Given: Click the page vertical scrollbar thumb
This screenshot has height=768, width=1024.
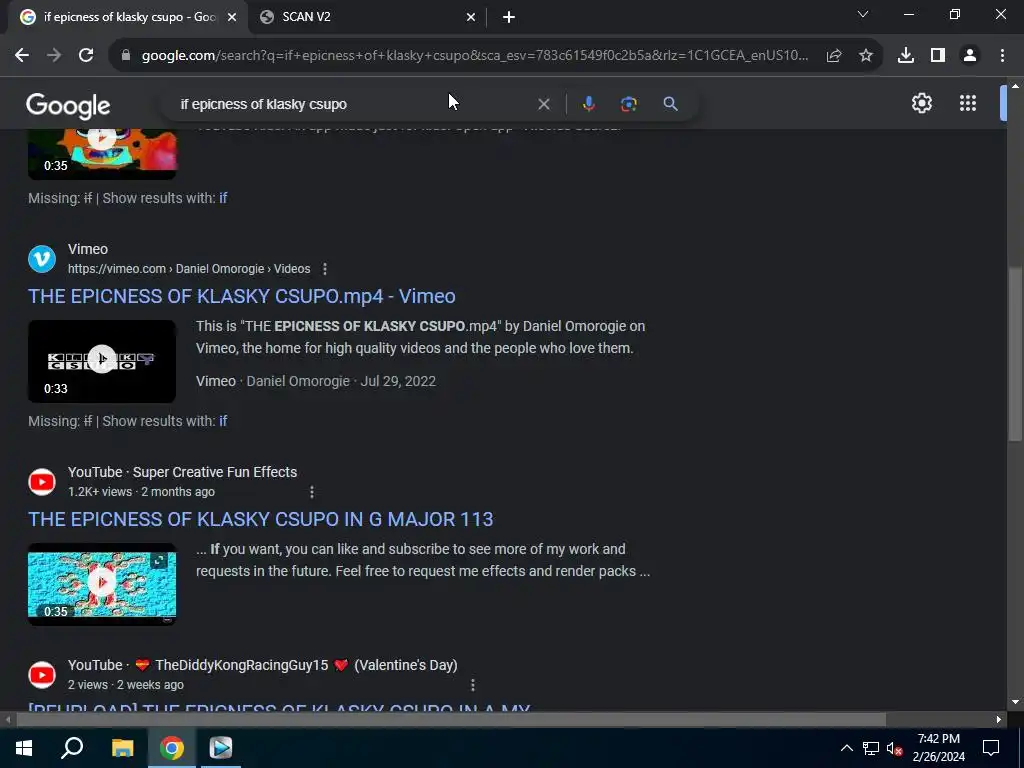Looking at the screenshot, I should coord(1014,353).
